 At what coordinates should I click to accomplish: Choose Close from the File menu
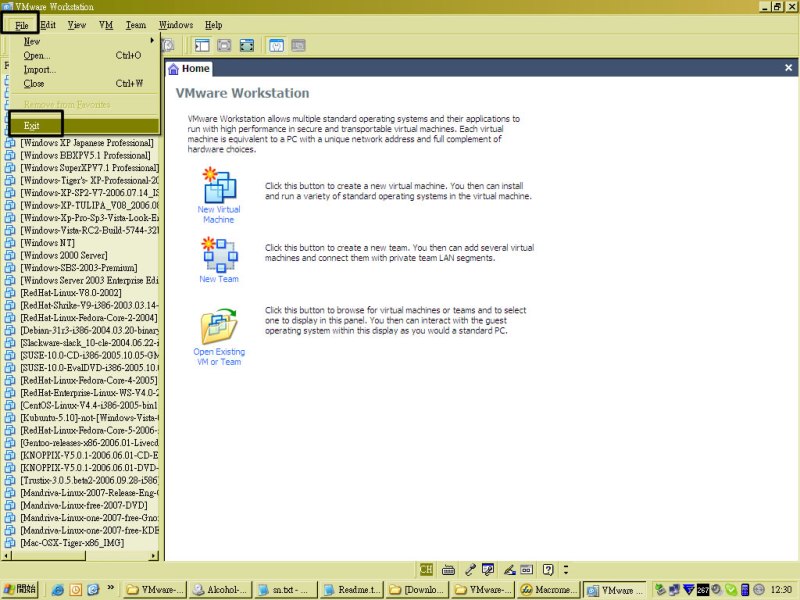pyautogui.click(x=85, y=83)
